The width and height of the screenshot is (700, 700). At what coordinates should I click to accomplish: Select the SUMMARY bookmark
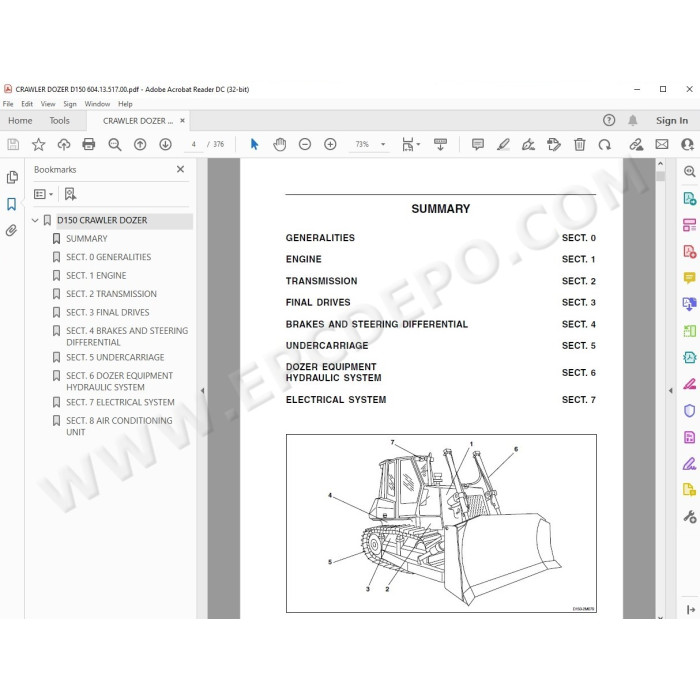tap(87, 239)
